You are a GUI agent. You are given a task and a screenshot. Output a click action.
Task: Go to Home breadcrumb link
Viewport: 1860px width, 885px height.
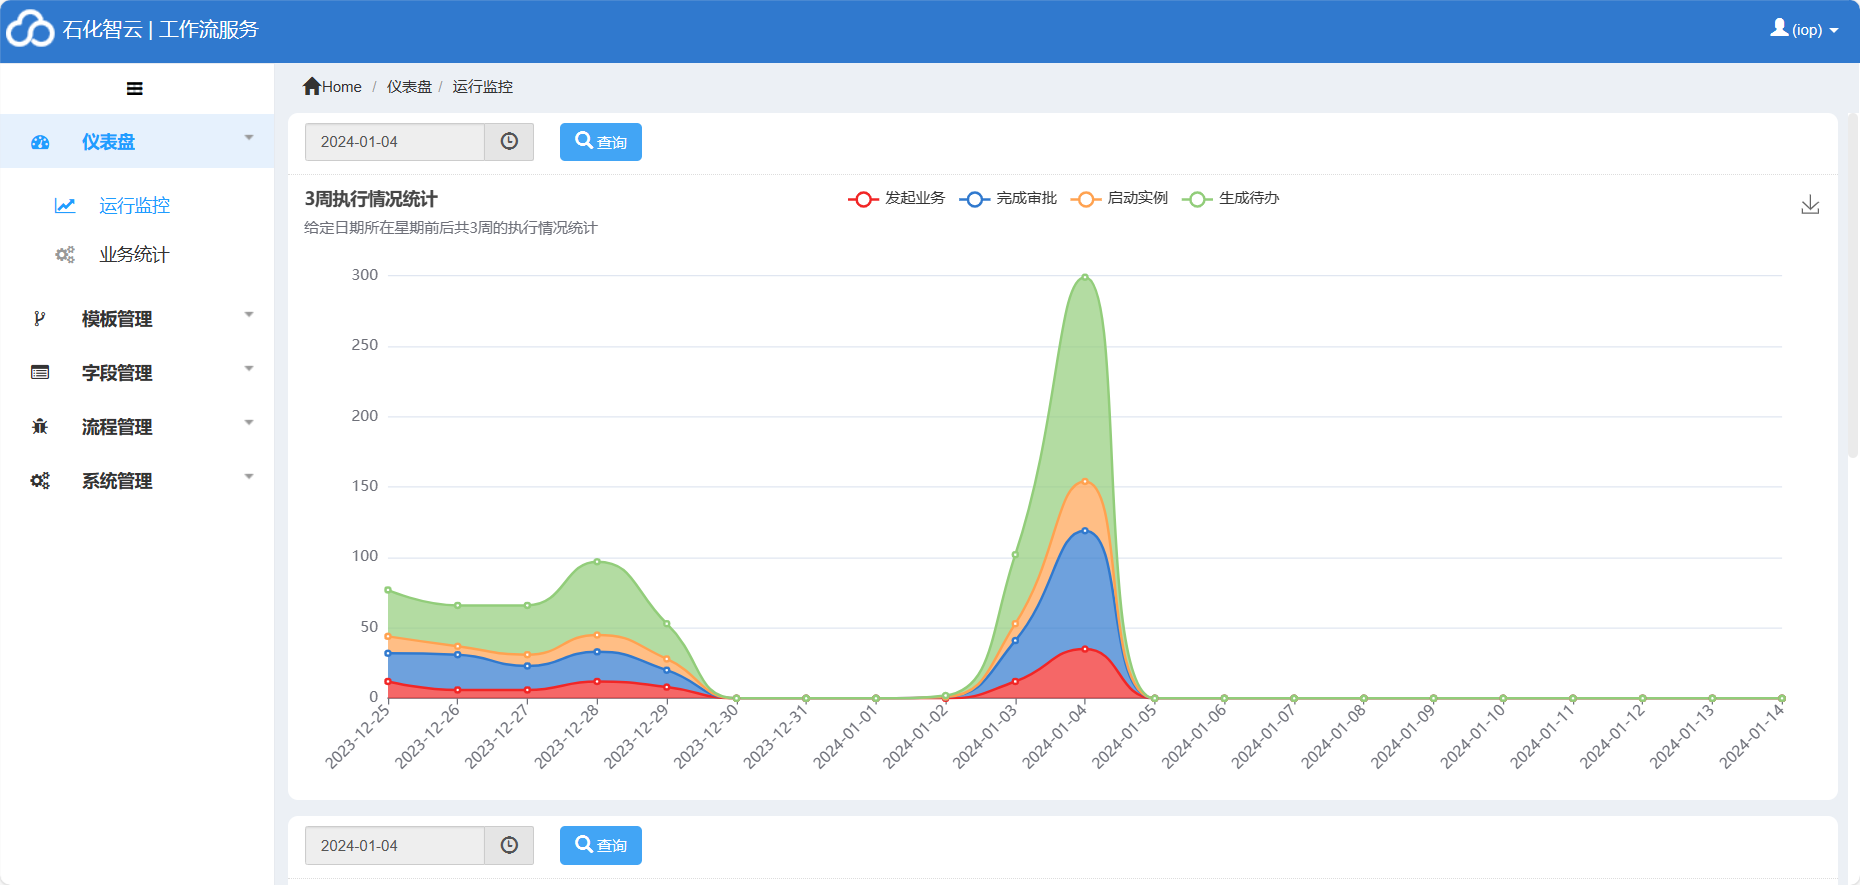[341, 87]
